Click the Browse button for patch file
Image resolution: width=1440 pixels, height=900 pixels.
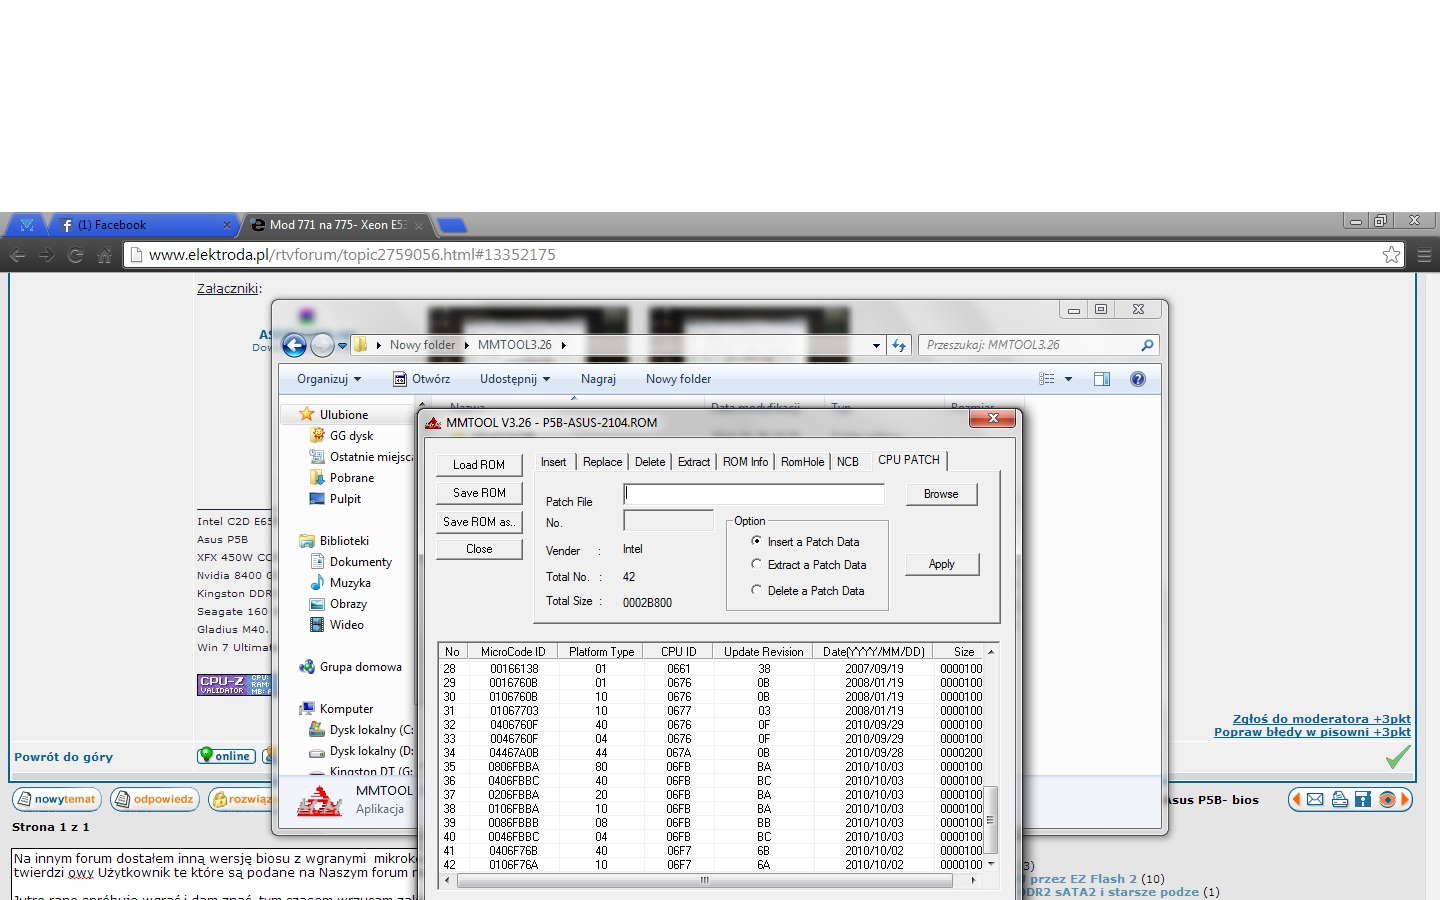(x=941, y=494)
